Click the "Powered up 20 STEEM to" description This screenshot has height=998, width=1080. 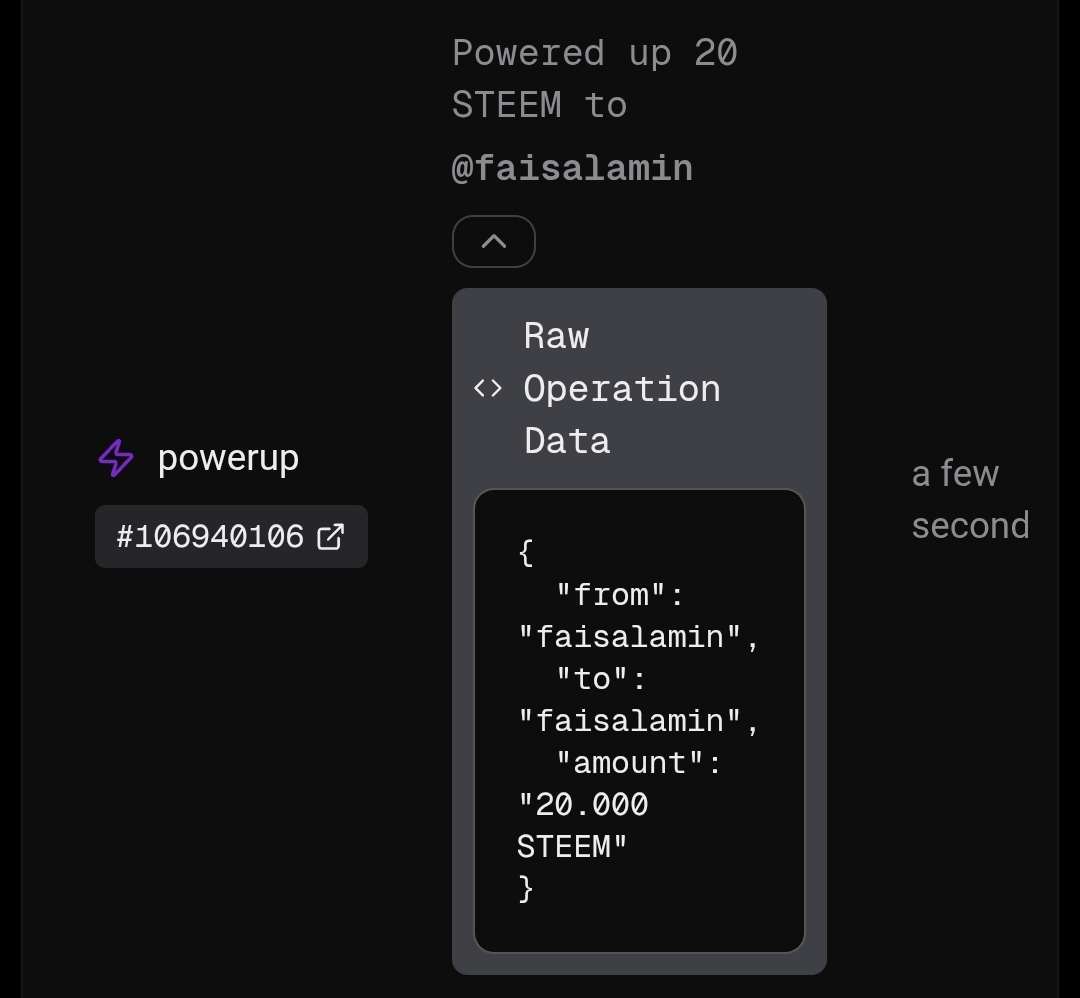(594, 79)
